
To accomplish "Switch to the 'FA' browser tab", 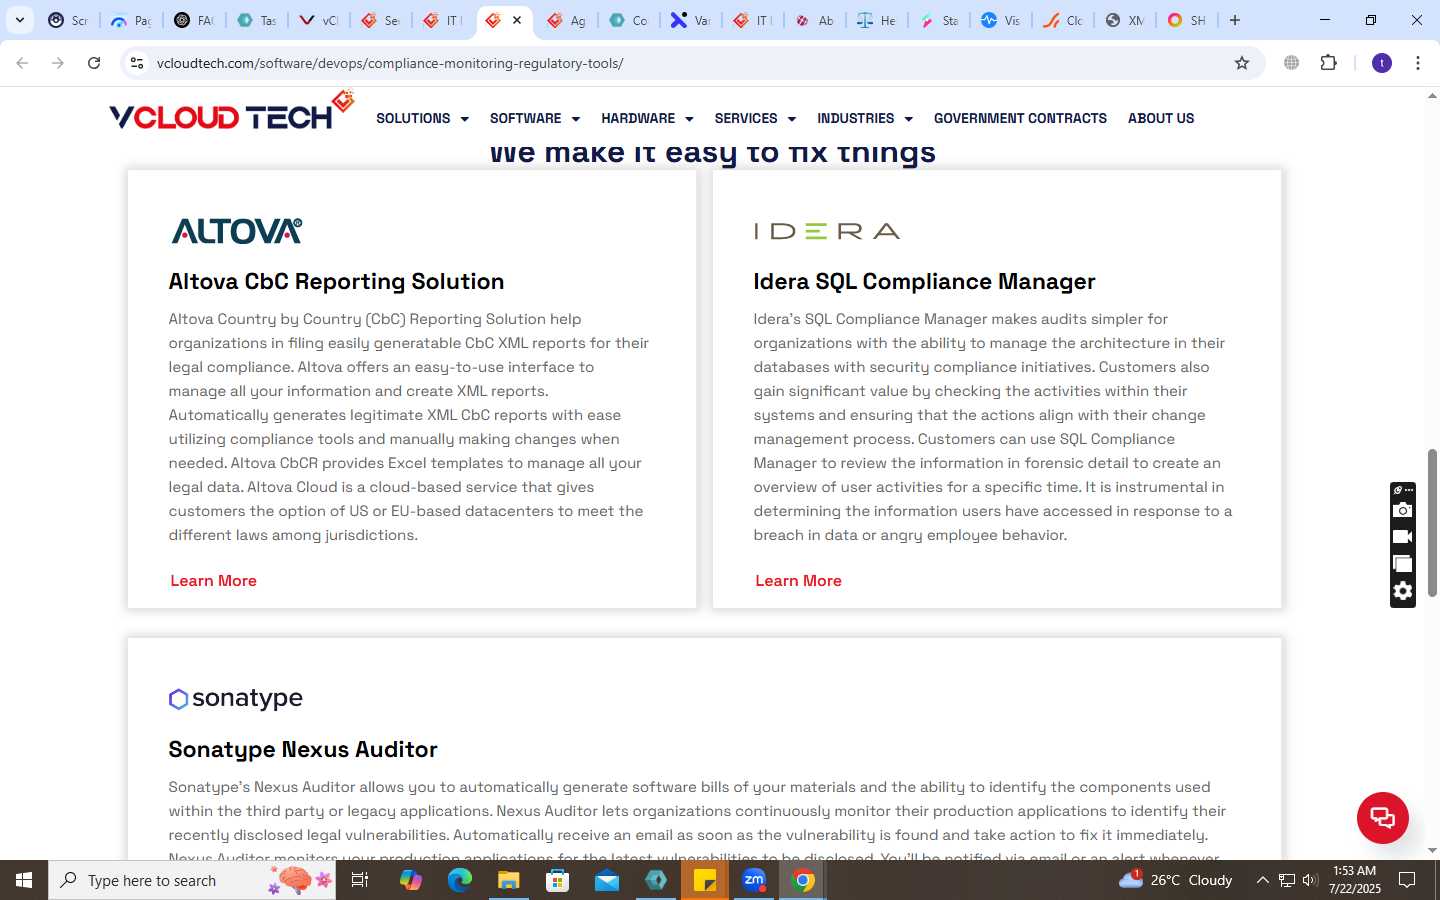I will [193, 20].
